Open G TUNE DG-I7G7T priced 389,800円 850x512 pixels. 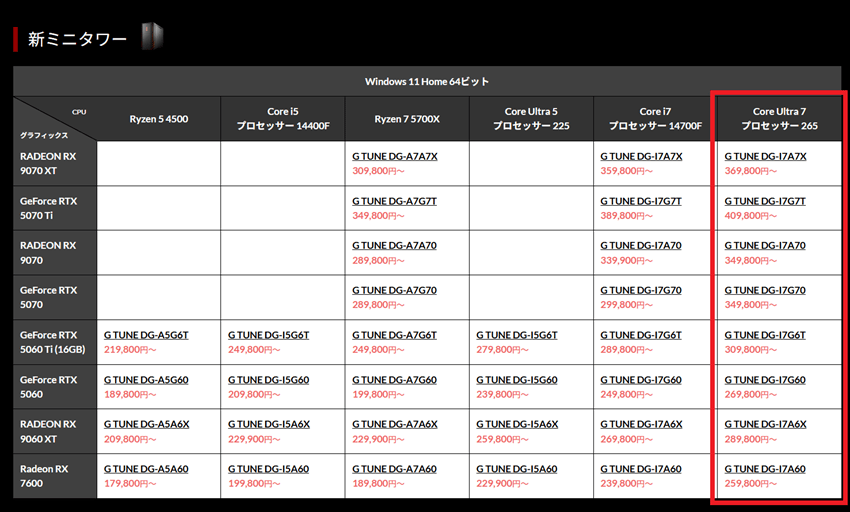tap(641, 201)
